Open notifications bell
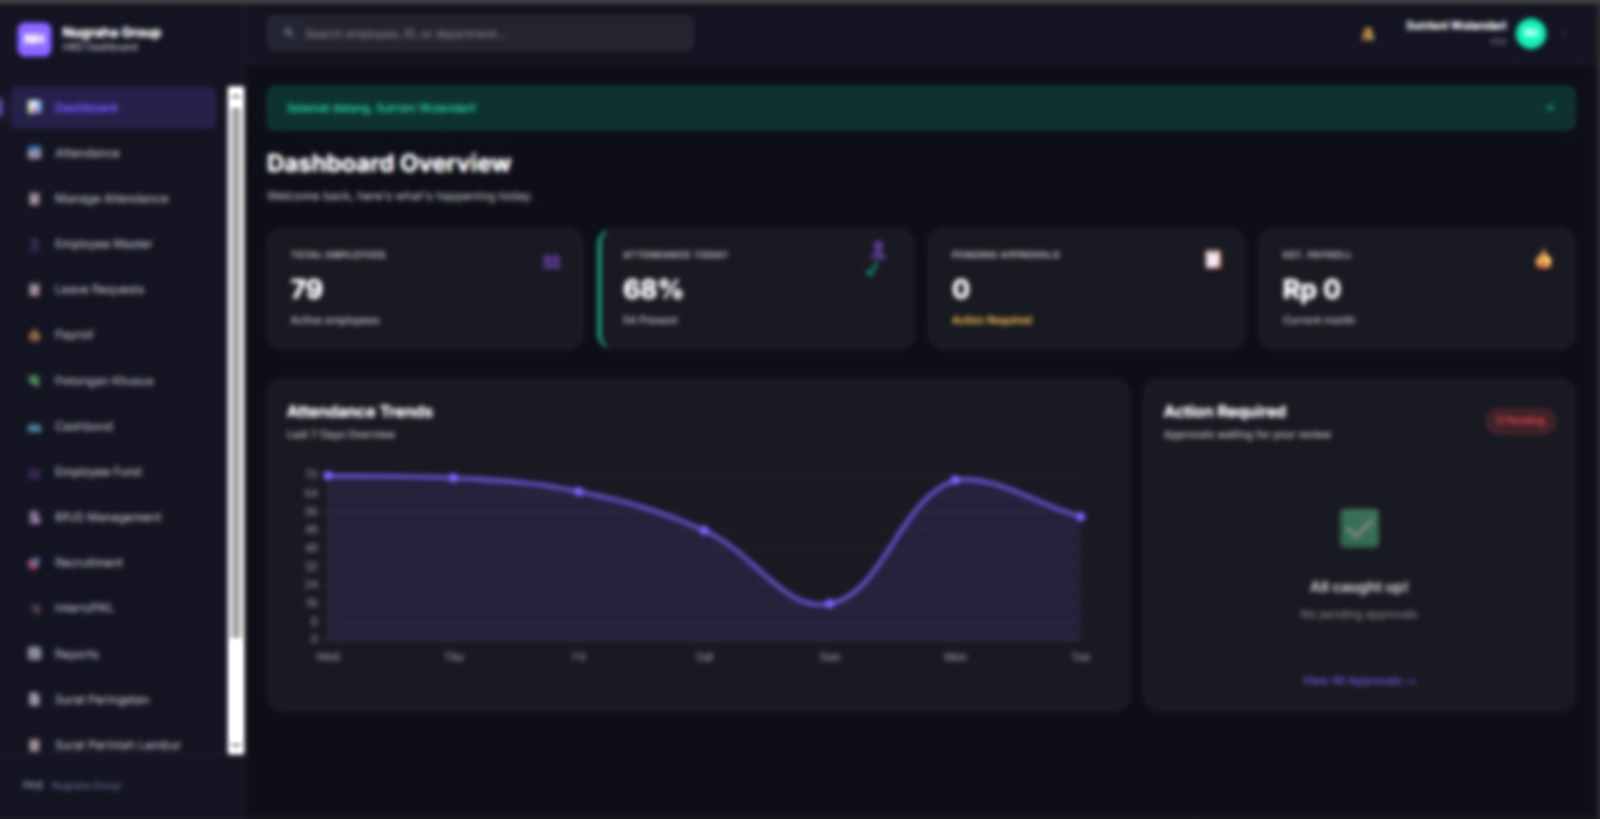The image size is (1600, 819). pyautogui.click(x=1367, y=34)
